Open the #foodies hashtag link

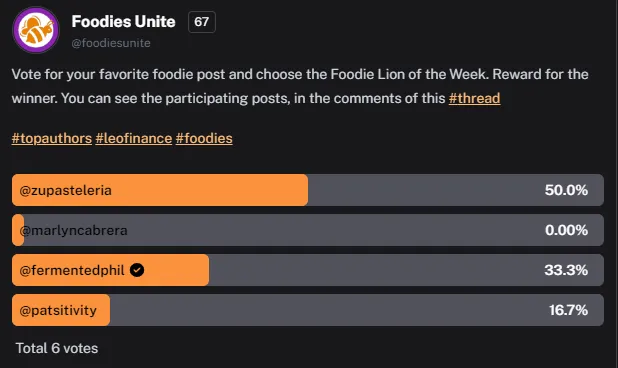click(204, 138)
